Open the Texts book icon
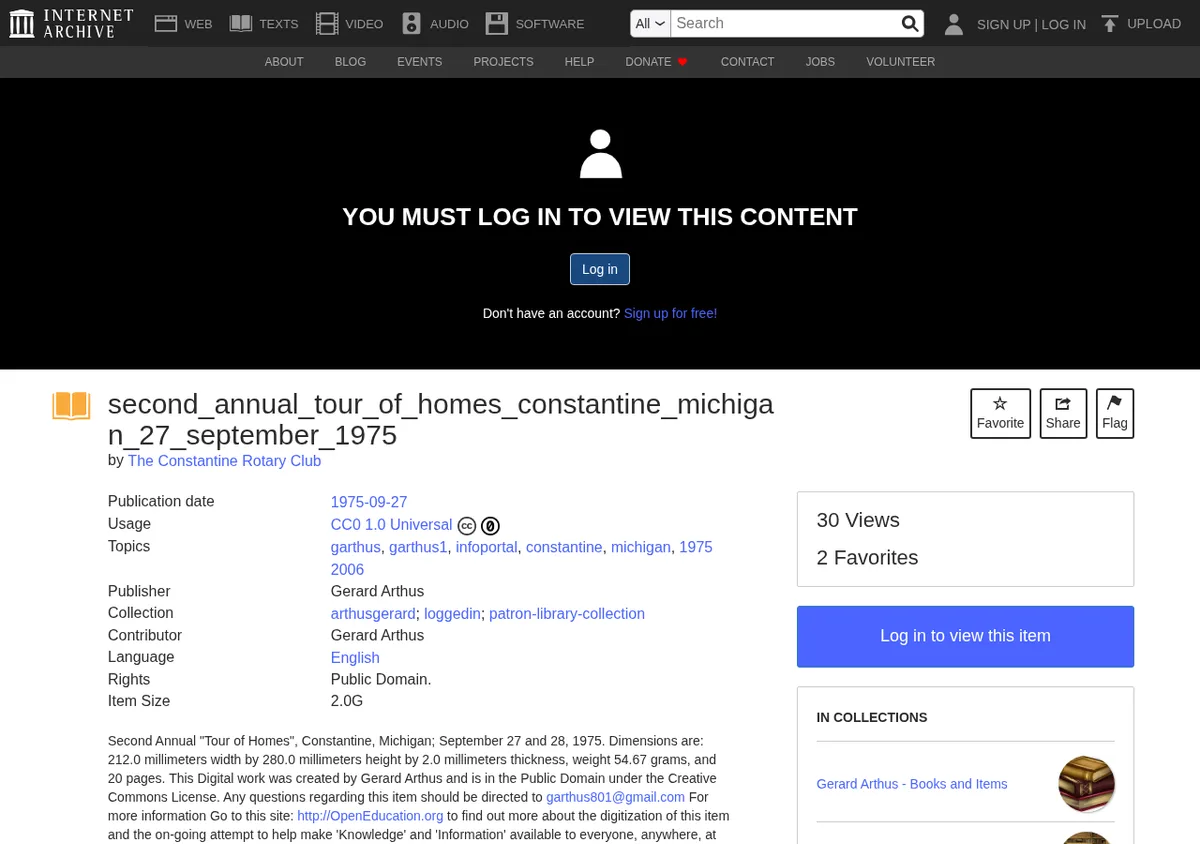 (x=240, y=23)
